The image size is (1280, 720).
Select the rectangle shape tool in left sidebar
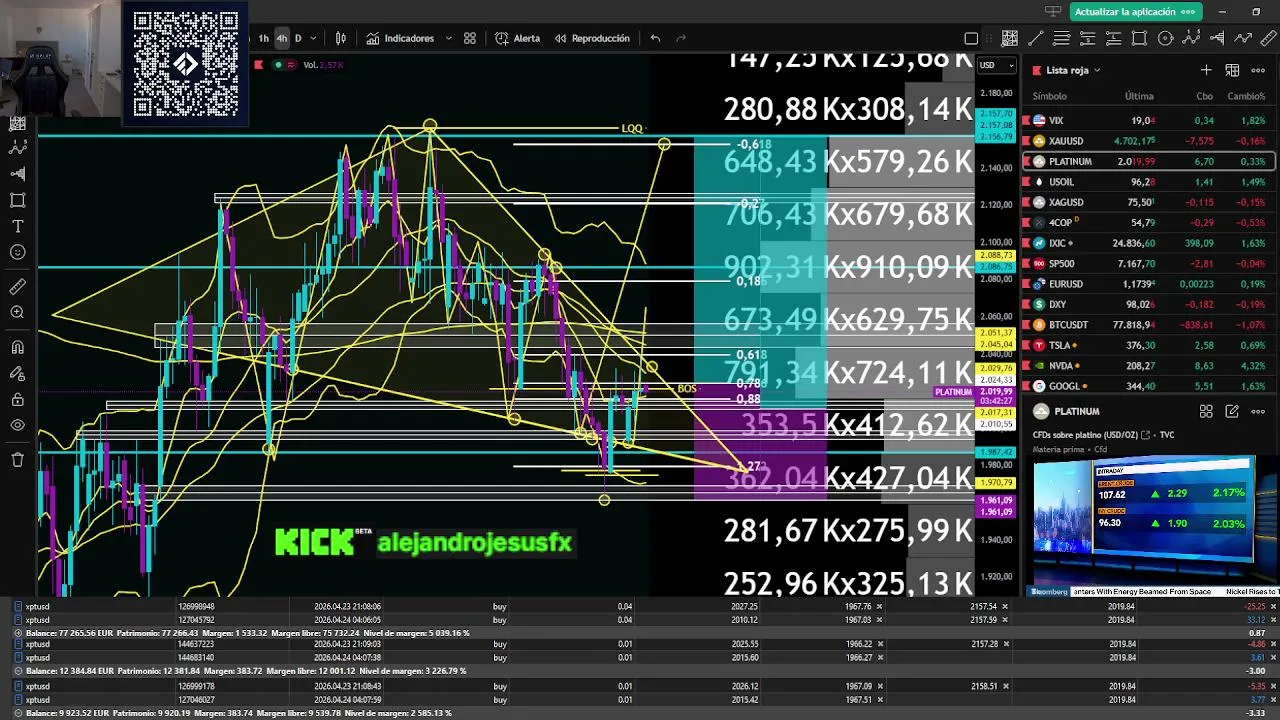[x=17, y=200]
